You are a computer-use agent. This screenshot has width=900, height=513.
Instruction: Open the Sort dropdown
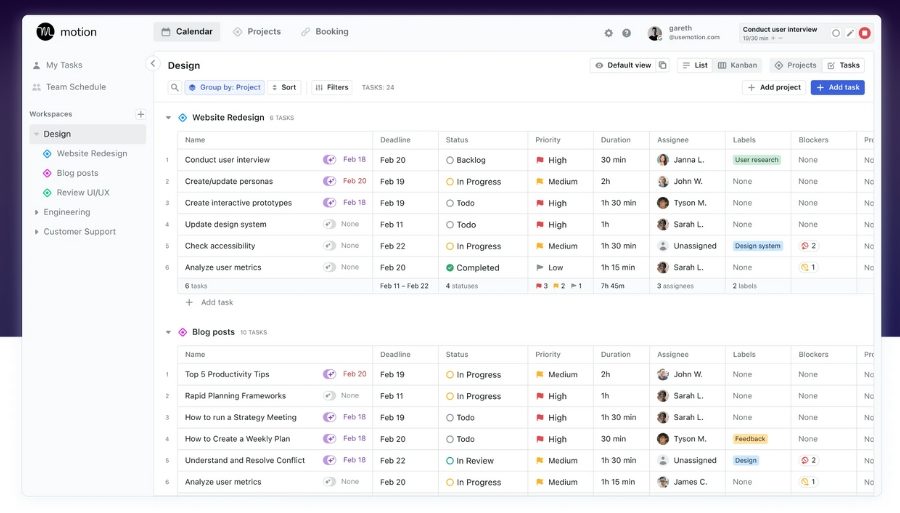pos(284,87)
